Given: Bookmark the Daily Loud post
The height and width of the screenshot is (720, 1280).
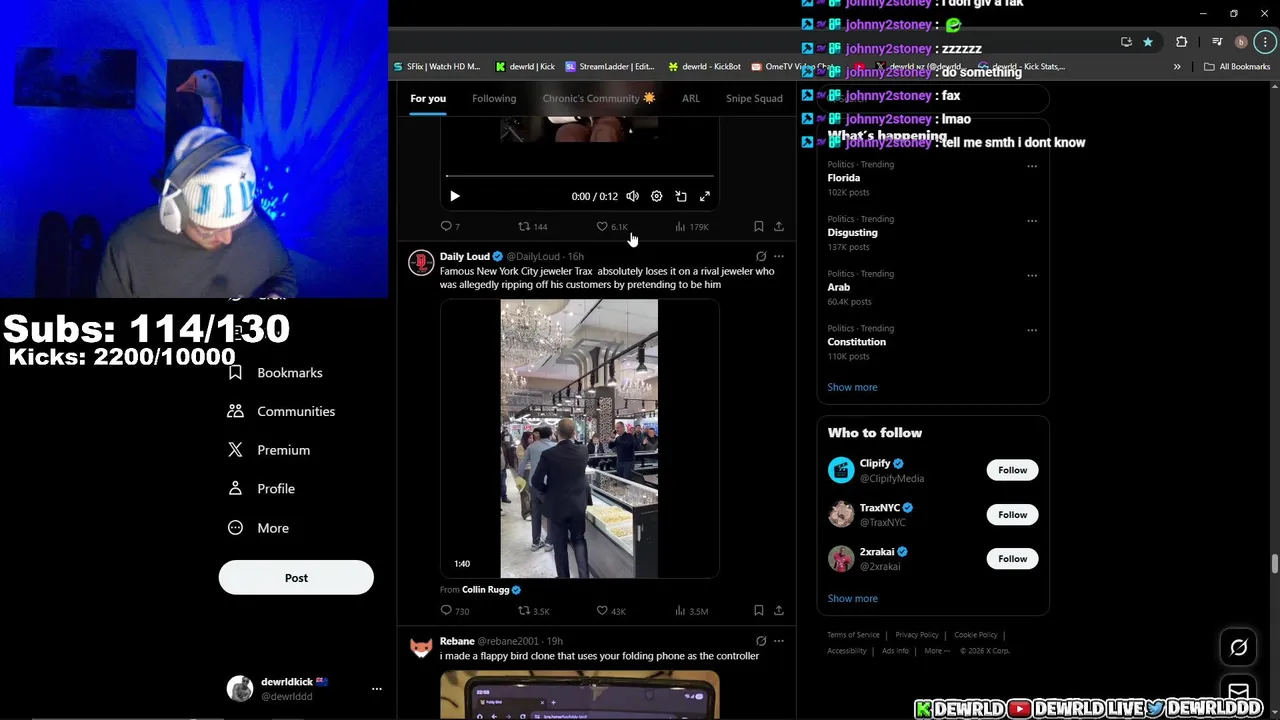Looking at the screenshot, I should (758, 611).
